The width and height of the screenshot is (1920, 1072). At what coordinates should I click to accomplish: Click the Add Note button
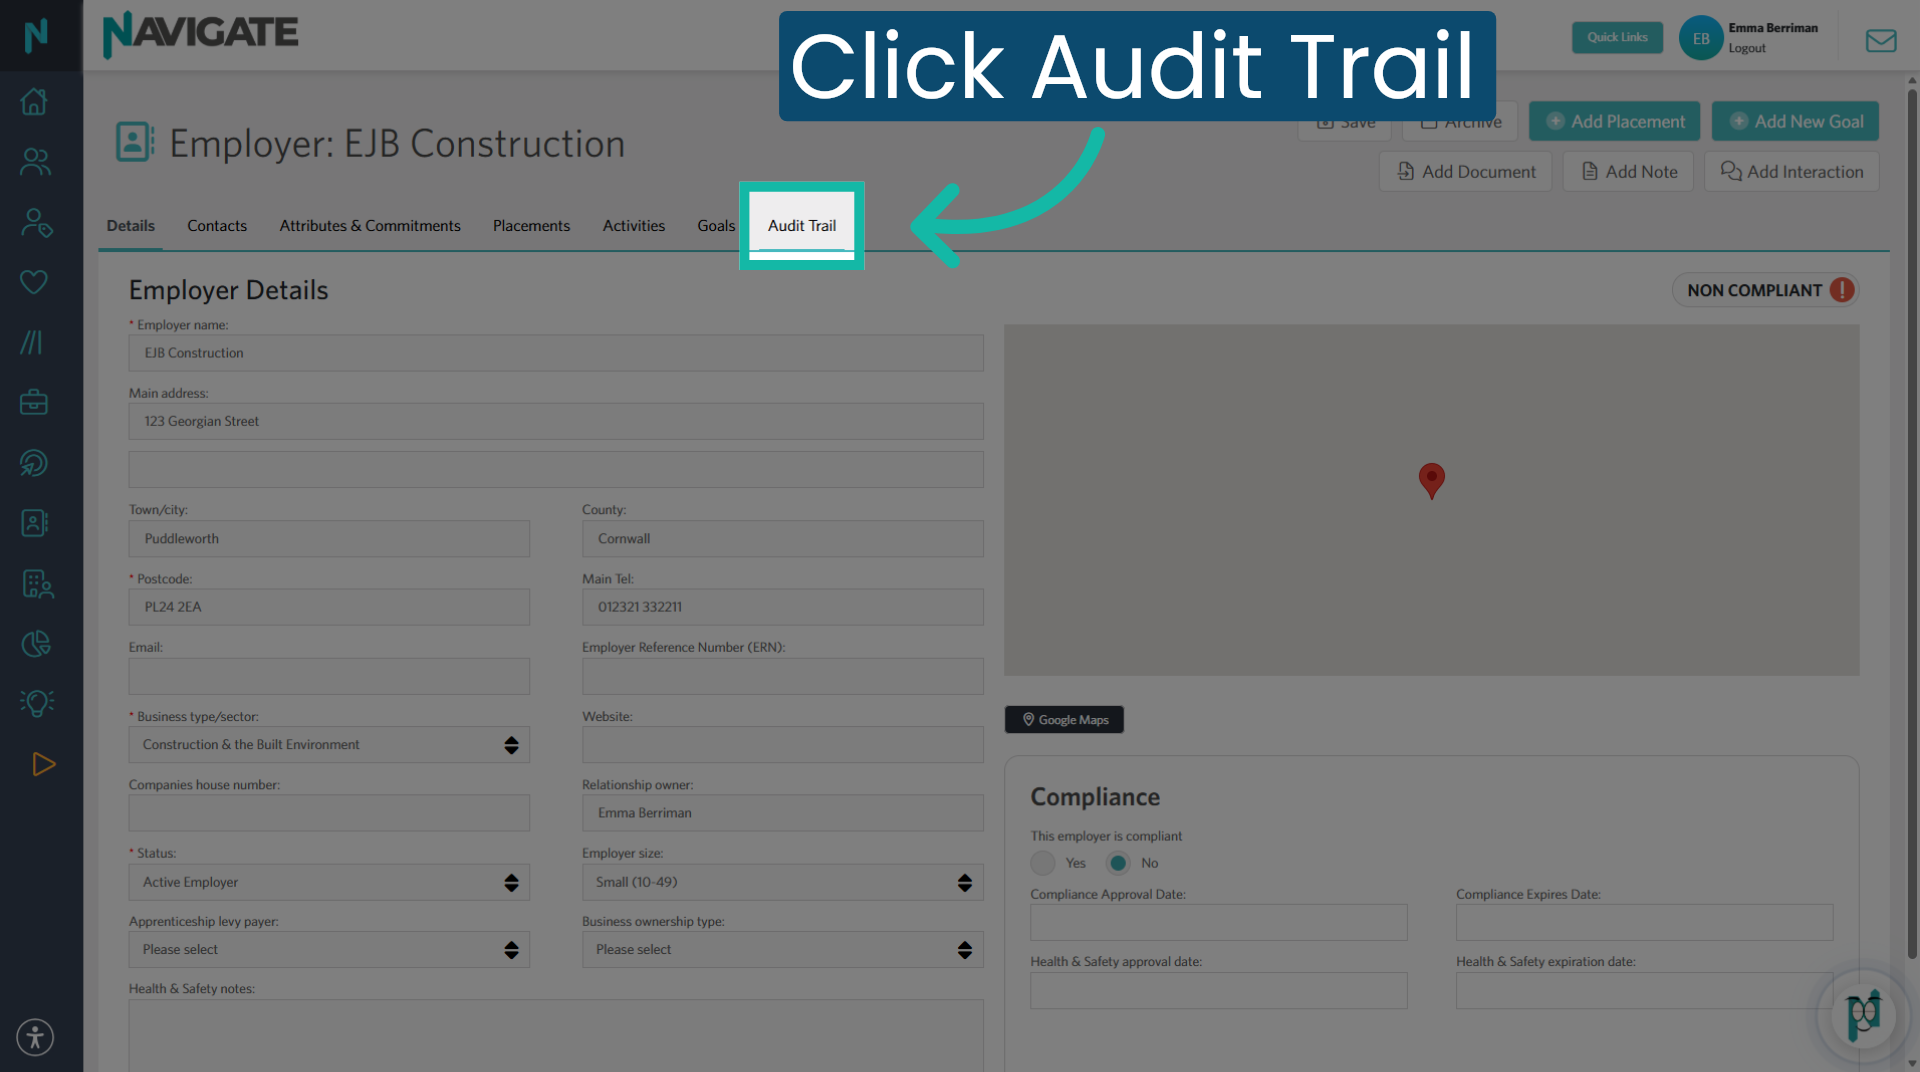(1628, 172)
